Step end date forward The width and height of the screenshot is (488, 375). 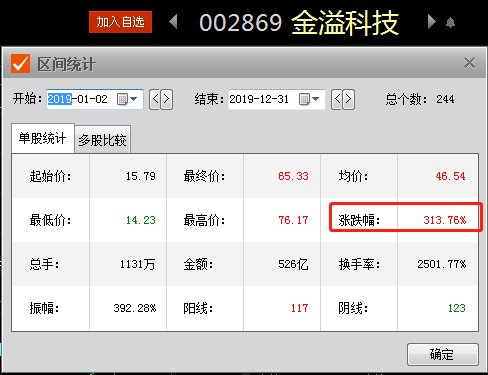(349, 99)
